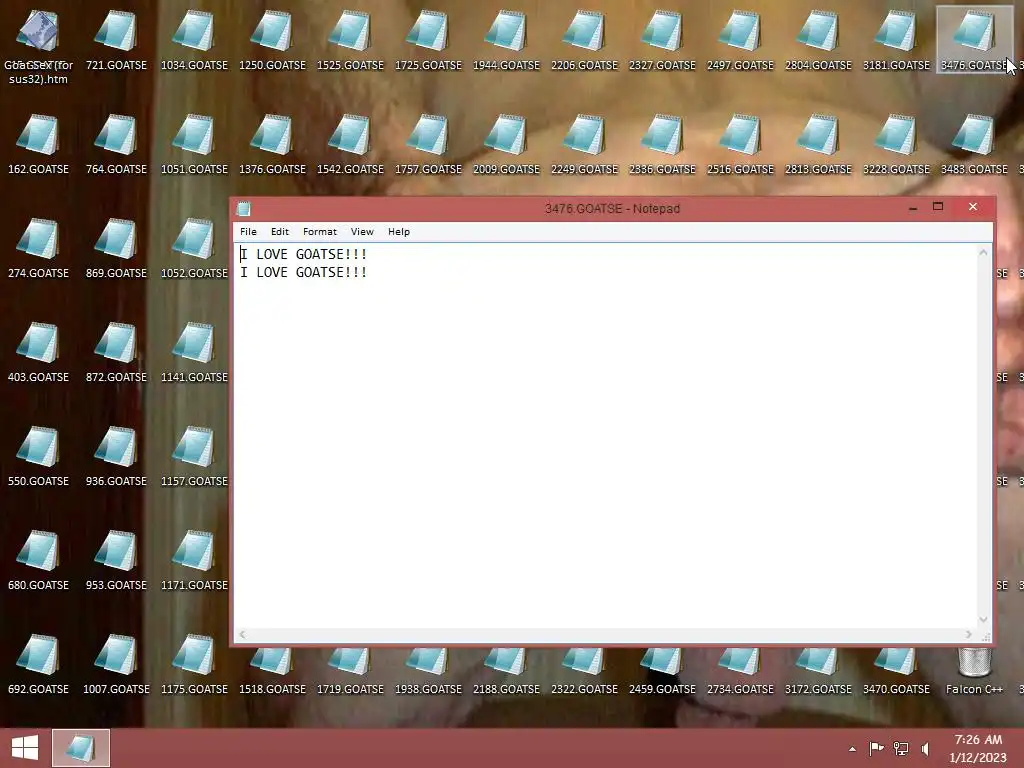This screenshot has height=768, width=1024.
Task: Select the 764.GOATSE desktop file
Action: tap(116, 144)
